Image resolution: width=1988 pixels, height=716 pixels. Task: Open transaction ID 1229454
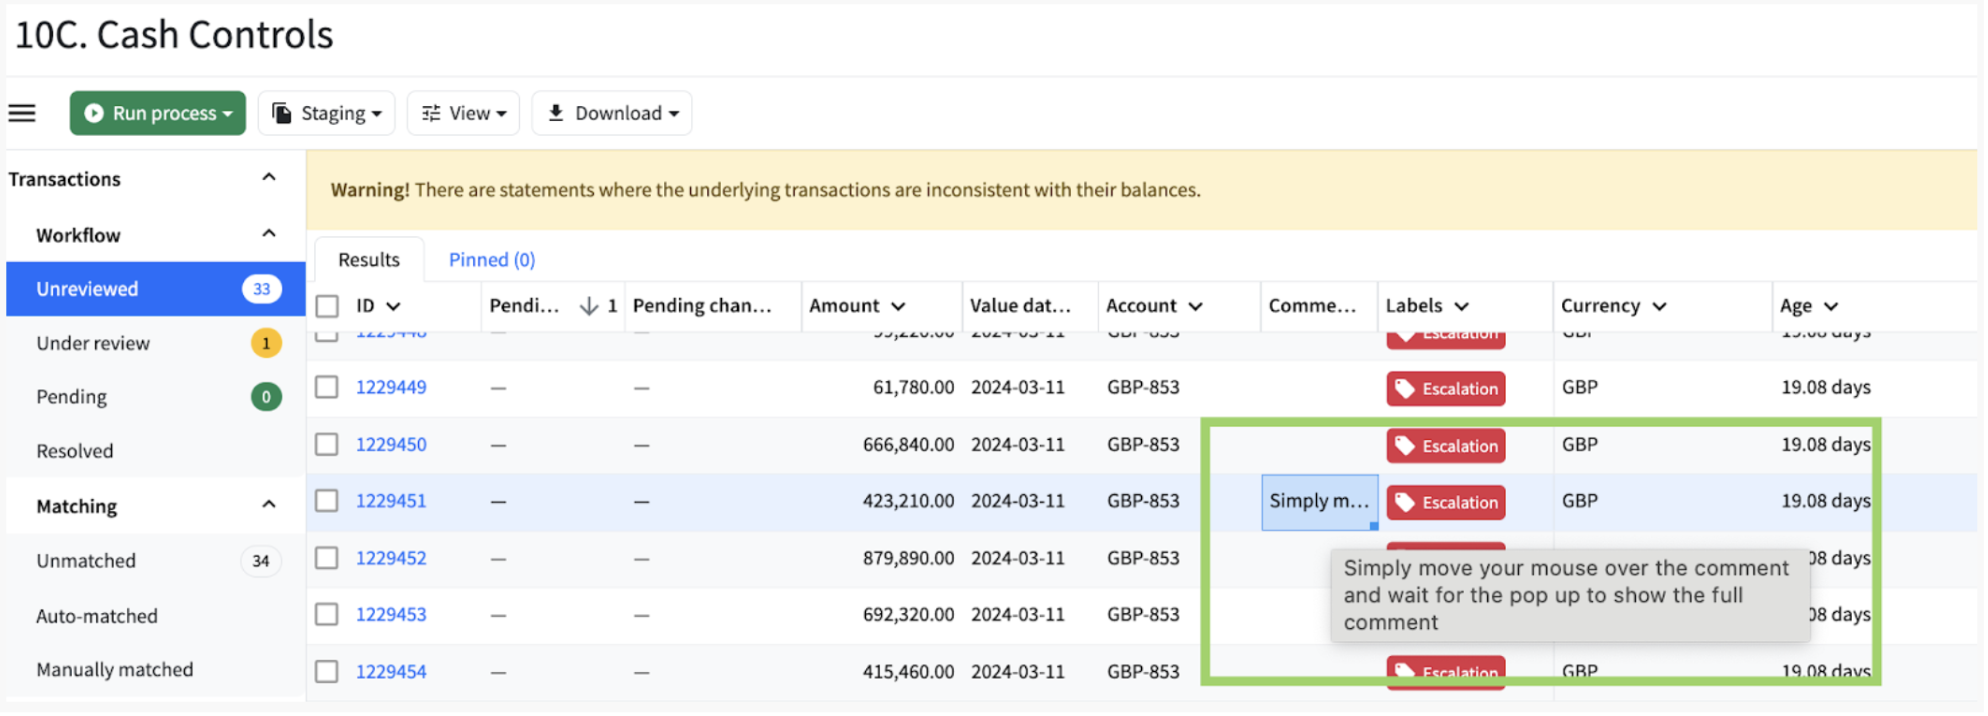(x=391, y=671)
